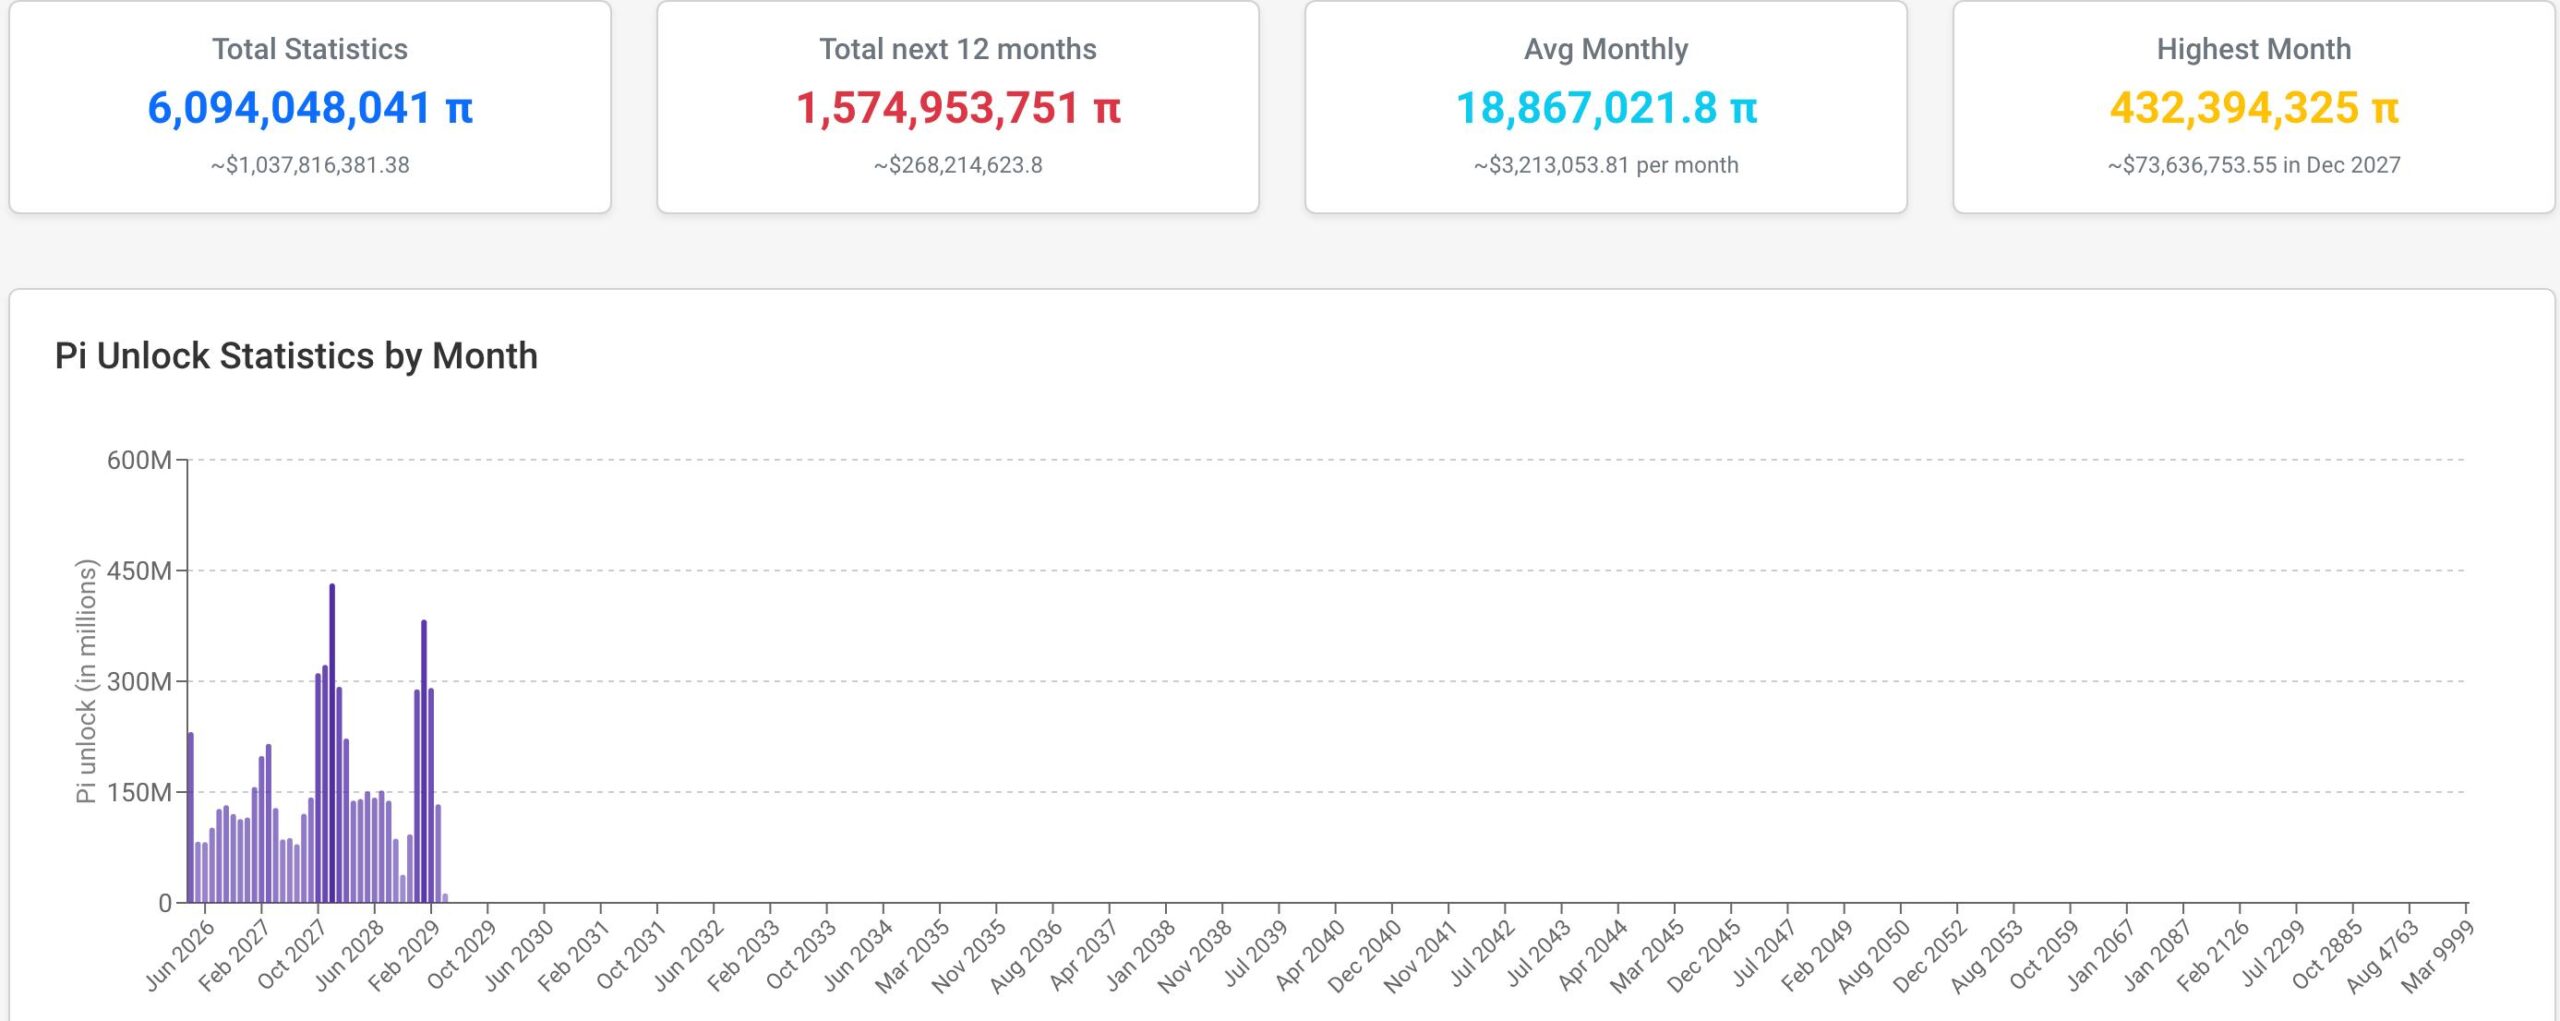Image resolution: width=2560 pixels, height=1021 pixels.
Task: Select the yellow 432,394,325 π value
Action: tap(2254, 108)
